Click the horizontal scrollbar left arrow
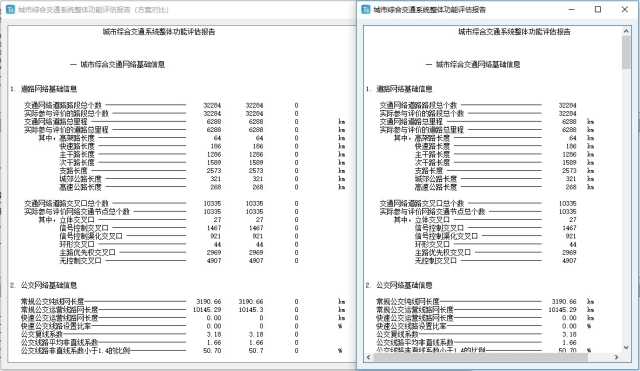 coord(368,357)
